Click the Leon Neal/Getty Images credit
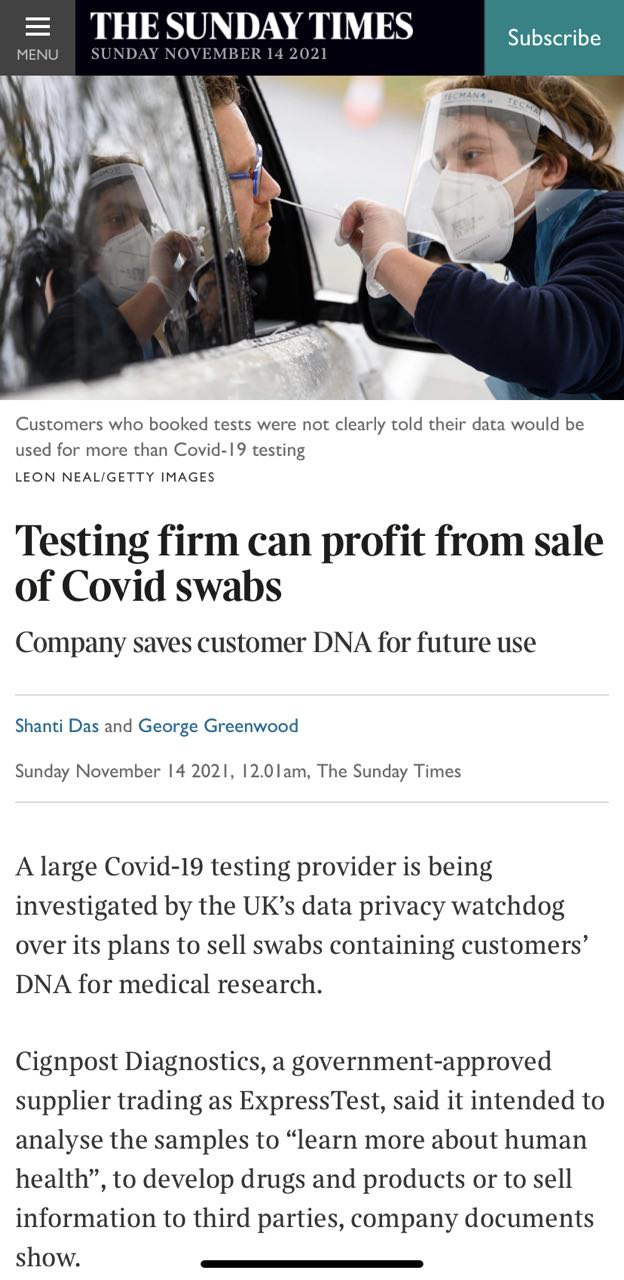 pos(115,477)
